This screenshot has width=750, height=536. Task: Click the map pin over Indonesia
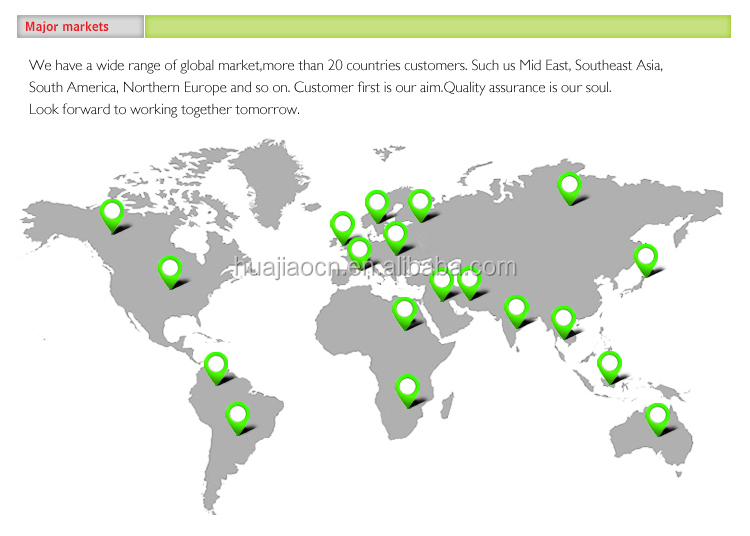point(609,367)
